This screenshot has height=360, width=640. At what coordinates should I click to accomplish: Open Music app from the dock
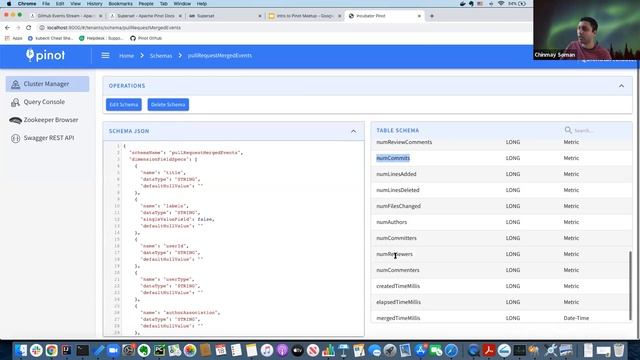267,350
